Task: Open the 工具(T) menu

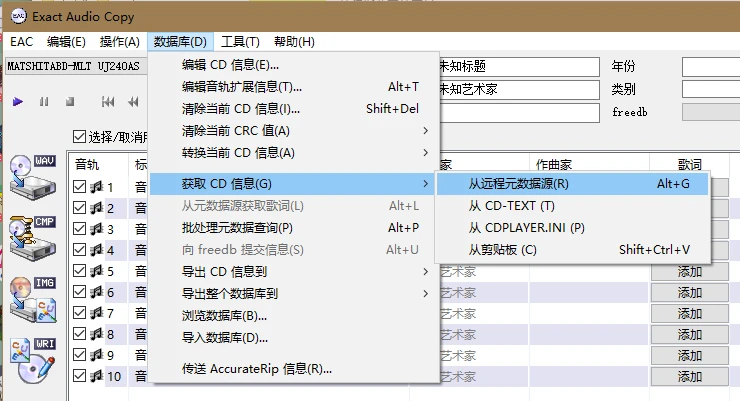Action: coord(240,42)
